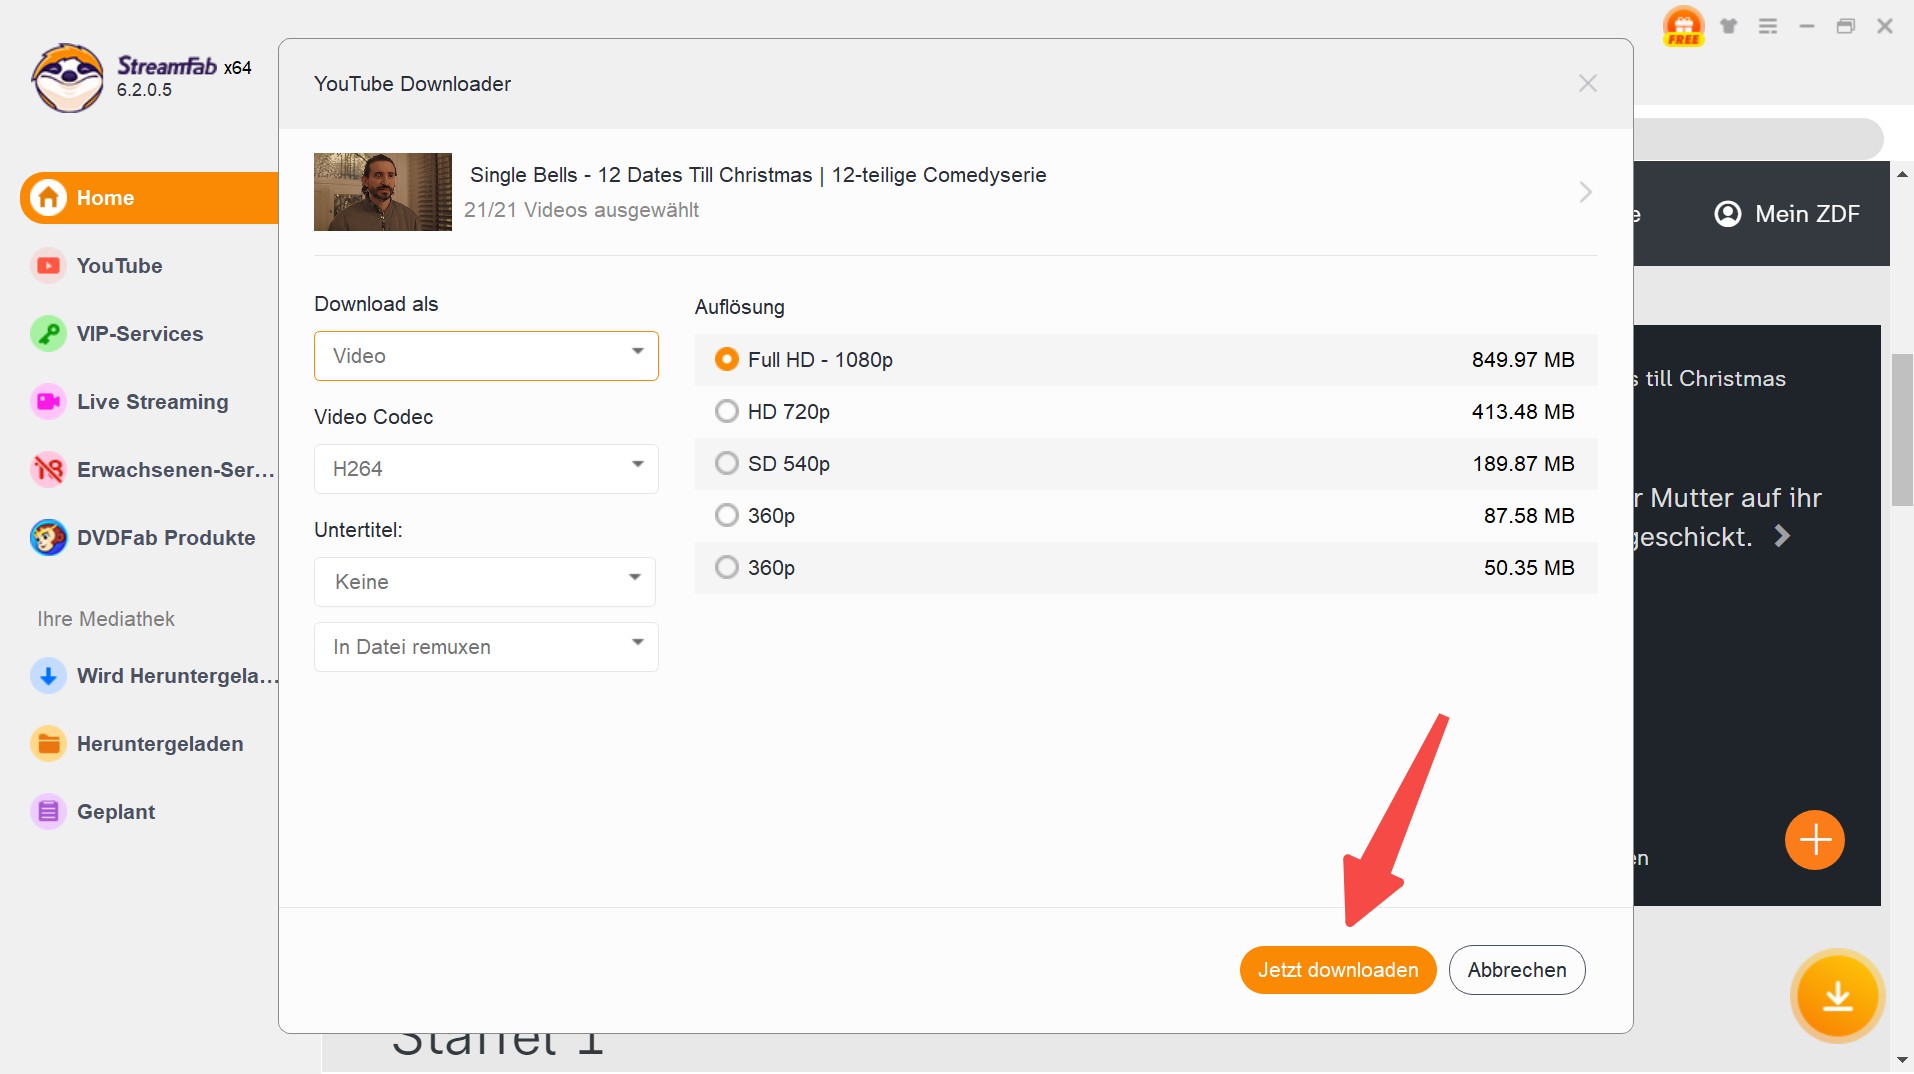Close the YouTube Downloader dialog
Screen dimensions: 1914x1074
(1587, 84)
